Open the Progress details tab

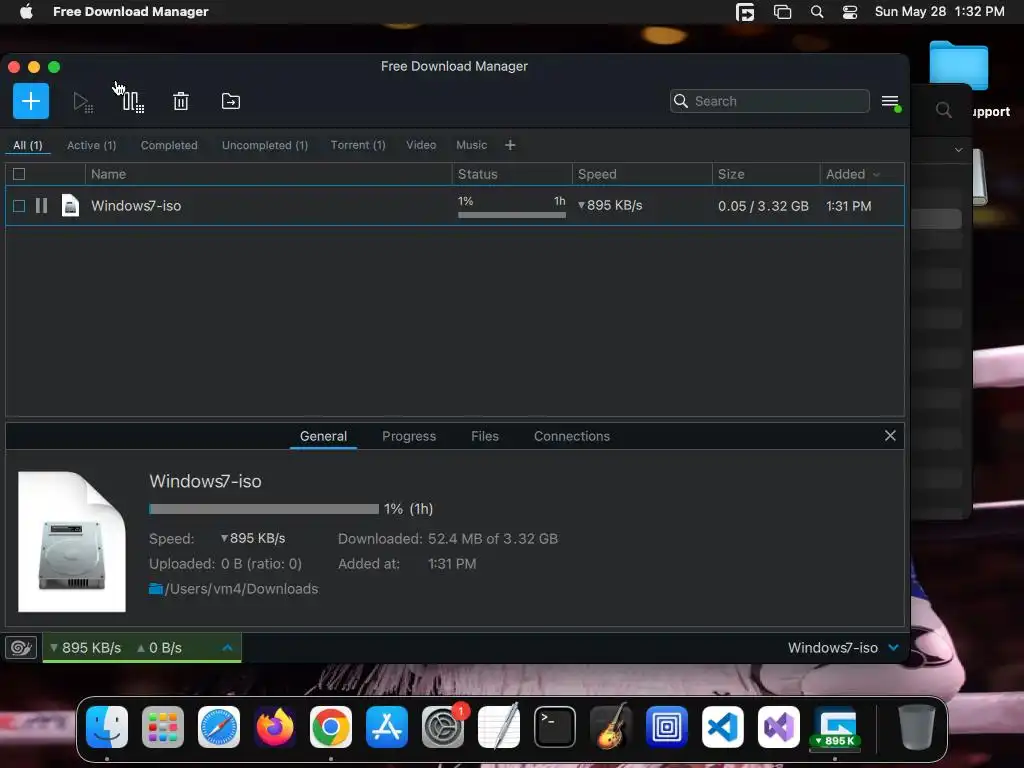coord(409,436)
